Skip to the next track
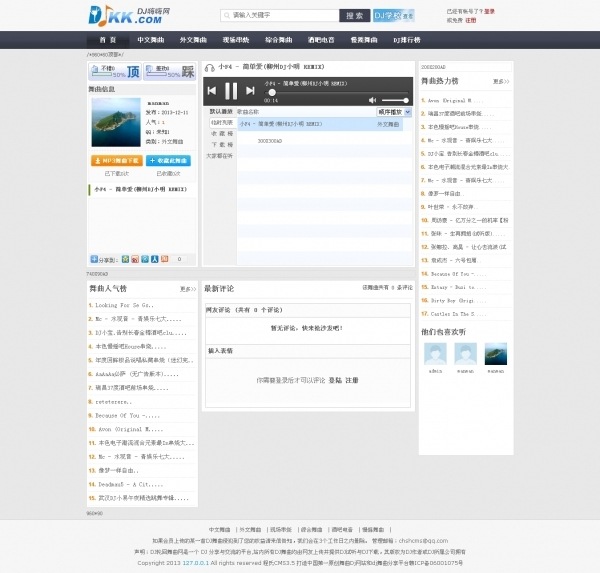Viewport: 600px width, 573px height. [x=250, y=91]
